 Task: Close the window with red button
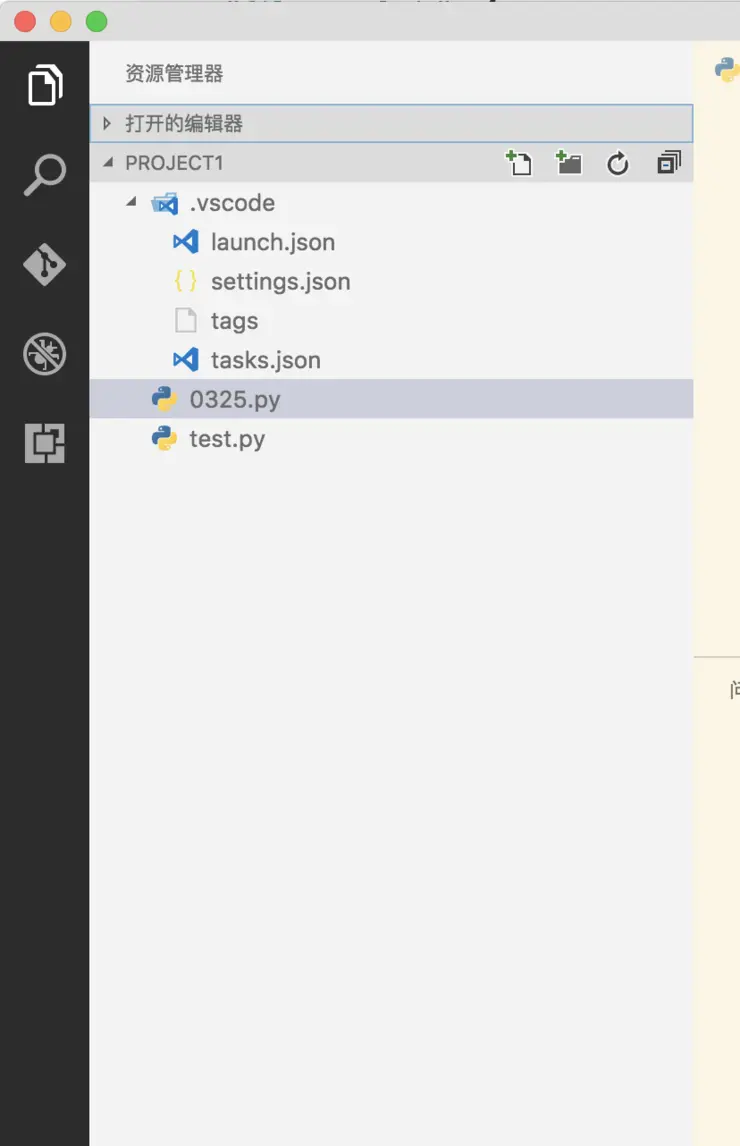click(x=25, y=21)
